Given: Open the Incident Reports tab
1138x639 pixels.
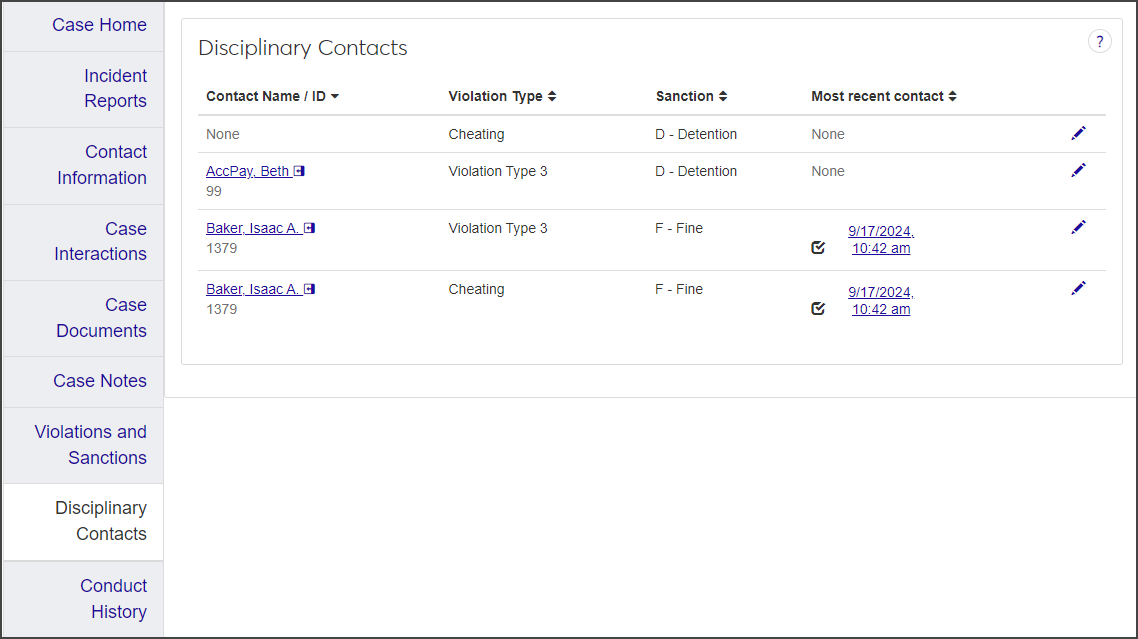Looking at the screenshot, I should (x=115, y=88).
